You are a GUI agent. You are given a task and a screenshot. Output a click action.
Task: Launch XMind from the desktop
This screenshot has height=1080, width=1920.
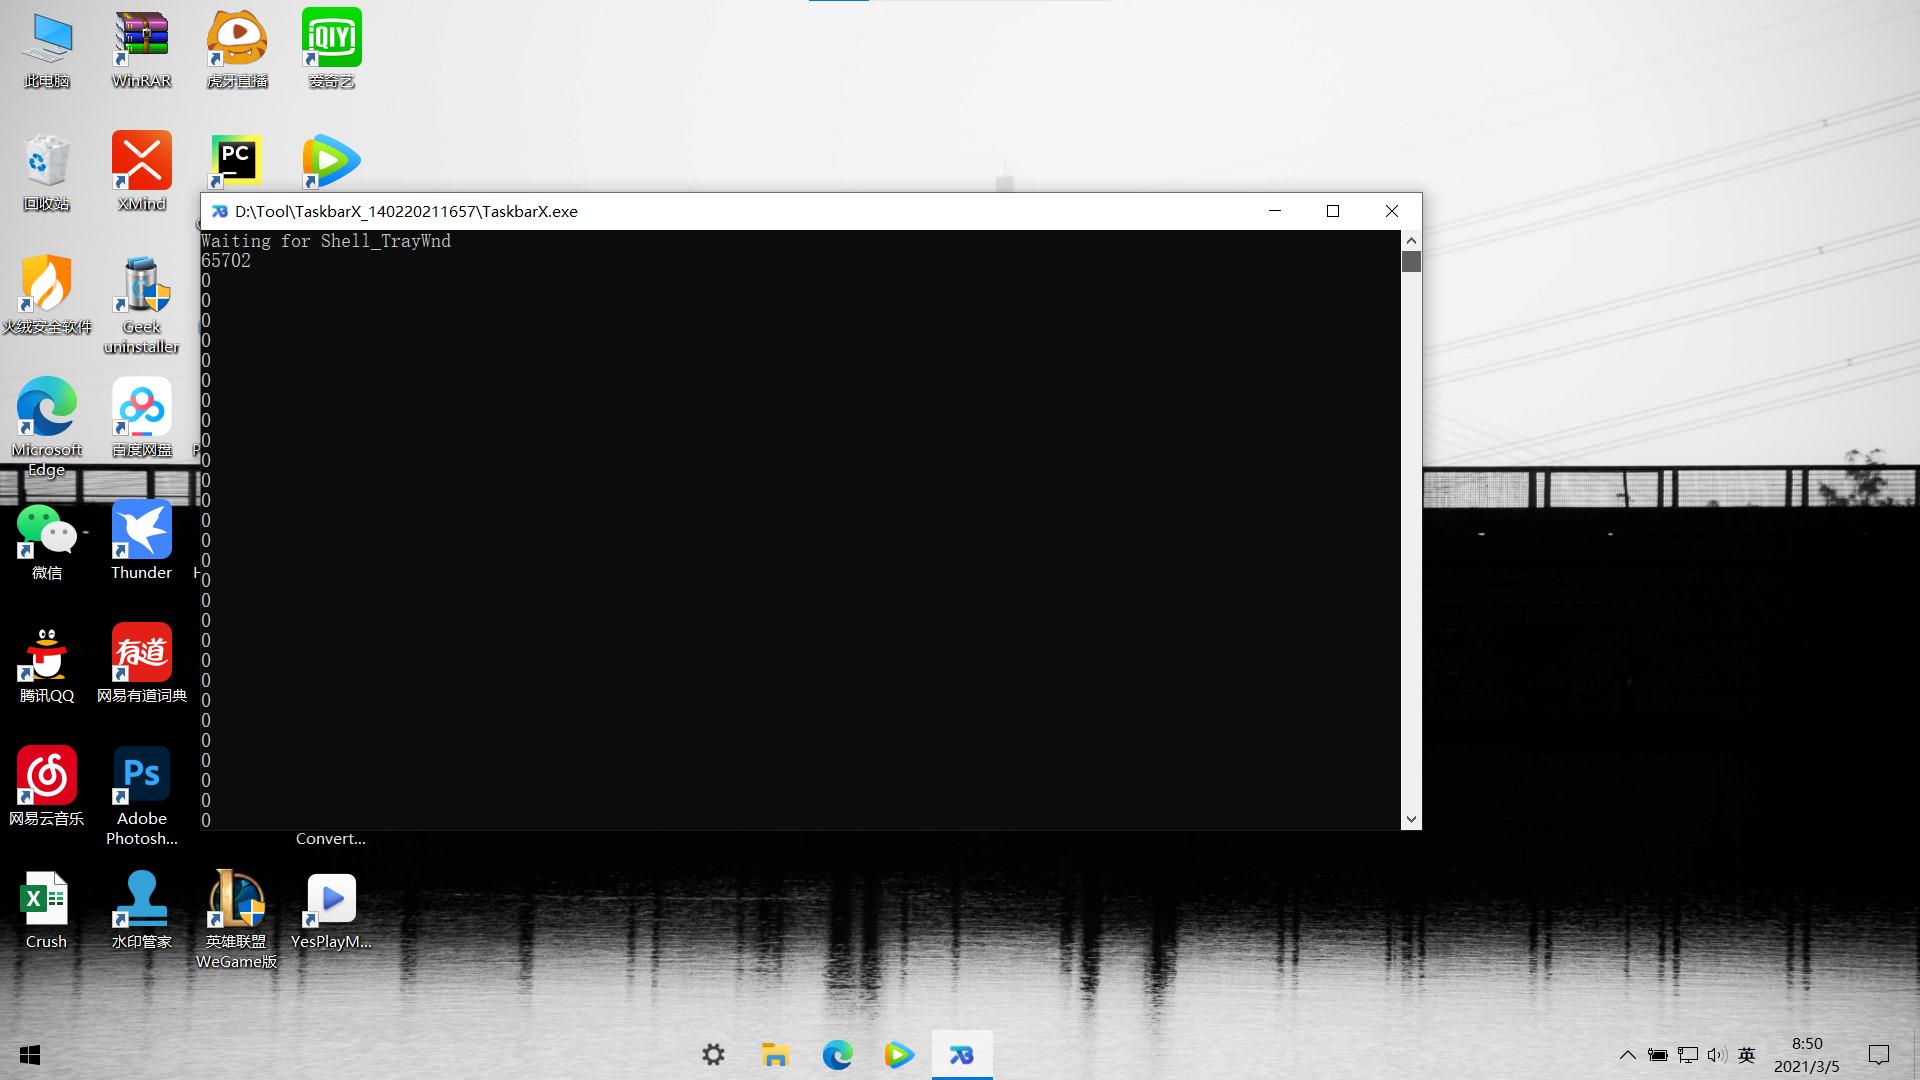tap(141, 160)
